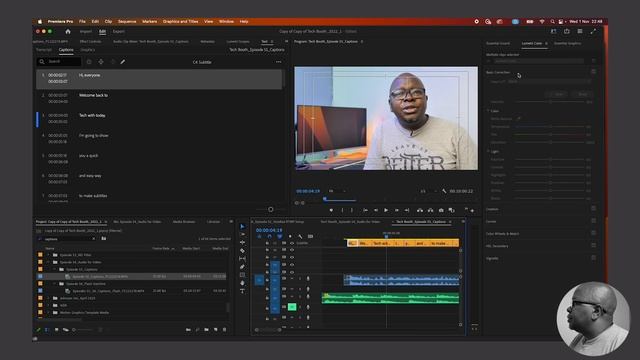Collapse the Light section in Lumetri
The height and width of the screenshot is (360, 640).
click(x=488, y=151)
